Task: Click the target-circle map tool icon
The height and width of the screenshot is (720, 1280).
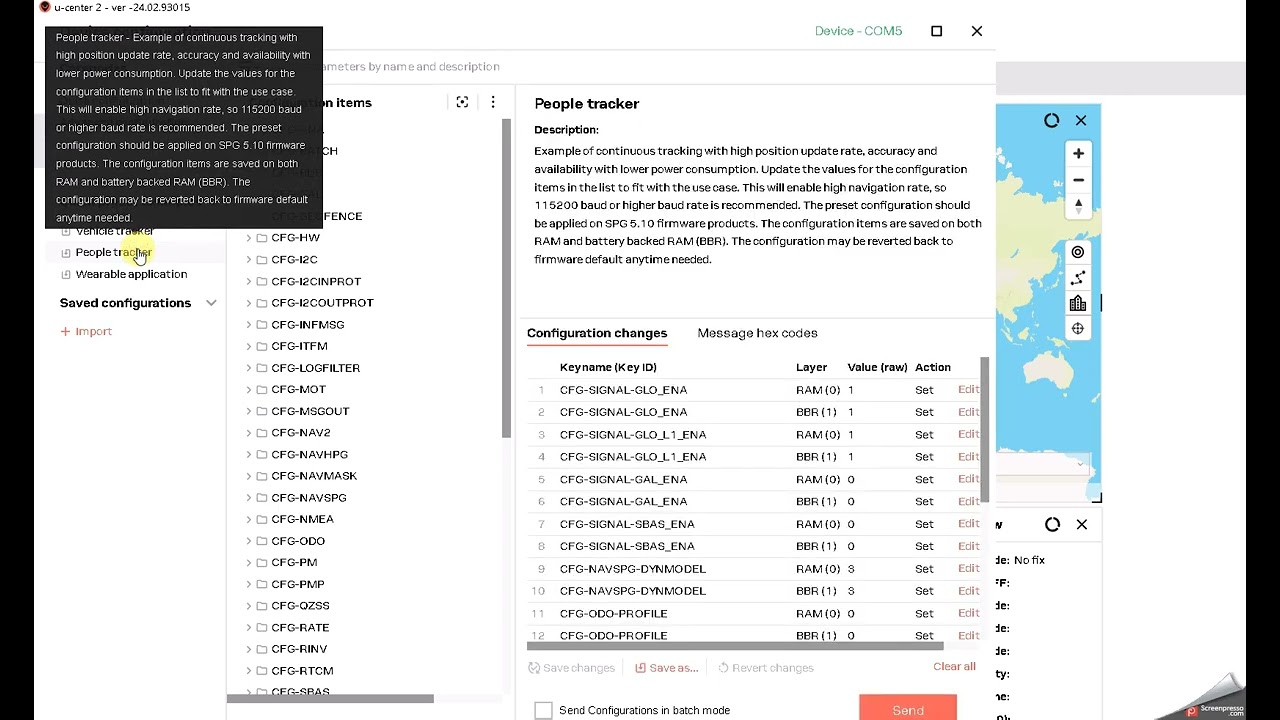Action: click(1078, 252)
